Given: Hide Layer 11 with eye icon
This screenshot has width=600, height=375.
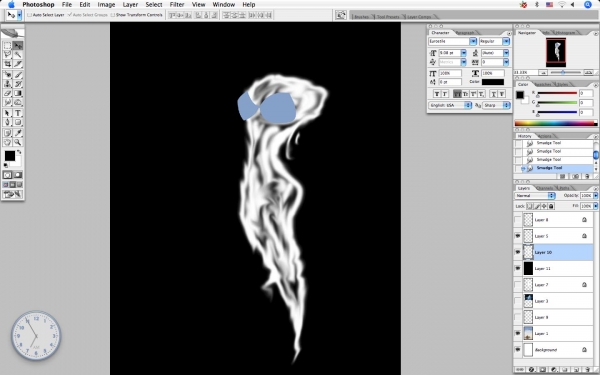Looking at the screenshot, I should [x=518, y=268].
